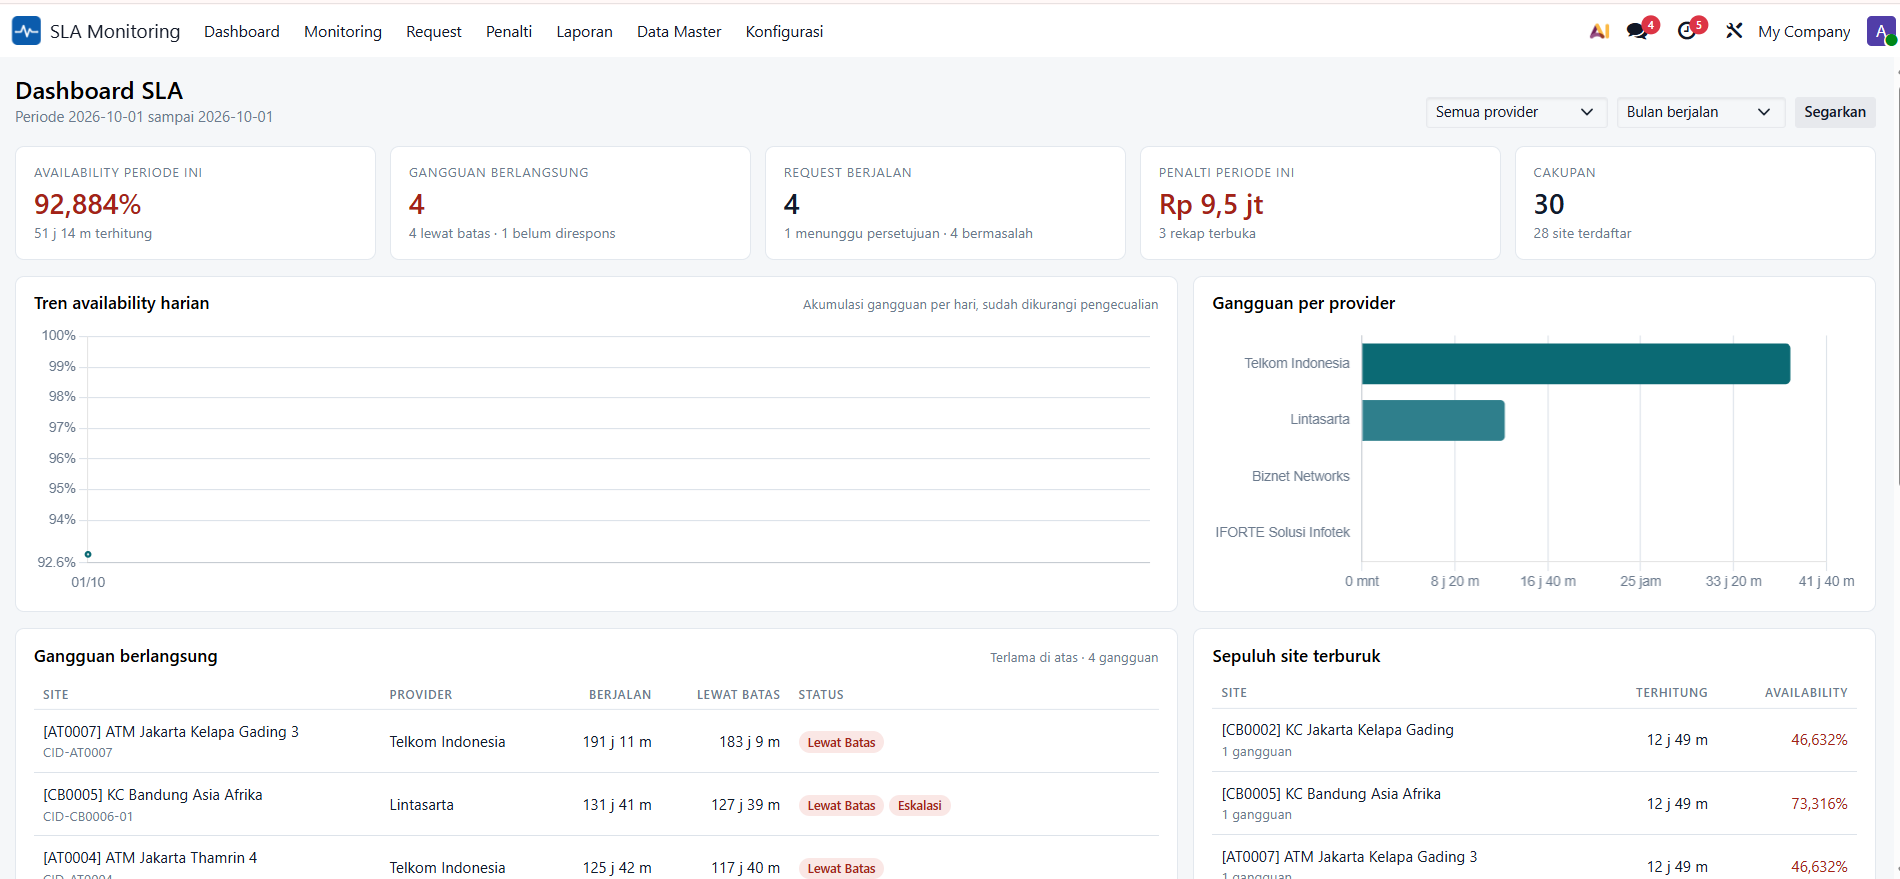Open the Konfigurasi menu
This screenshot has height=879, width=1900.
(784, 32)
